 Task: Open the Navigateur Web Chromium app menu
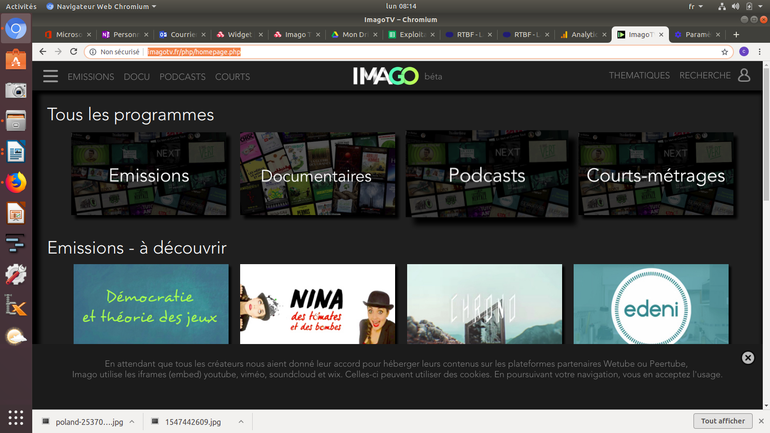tap(101, 6)
